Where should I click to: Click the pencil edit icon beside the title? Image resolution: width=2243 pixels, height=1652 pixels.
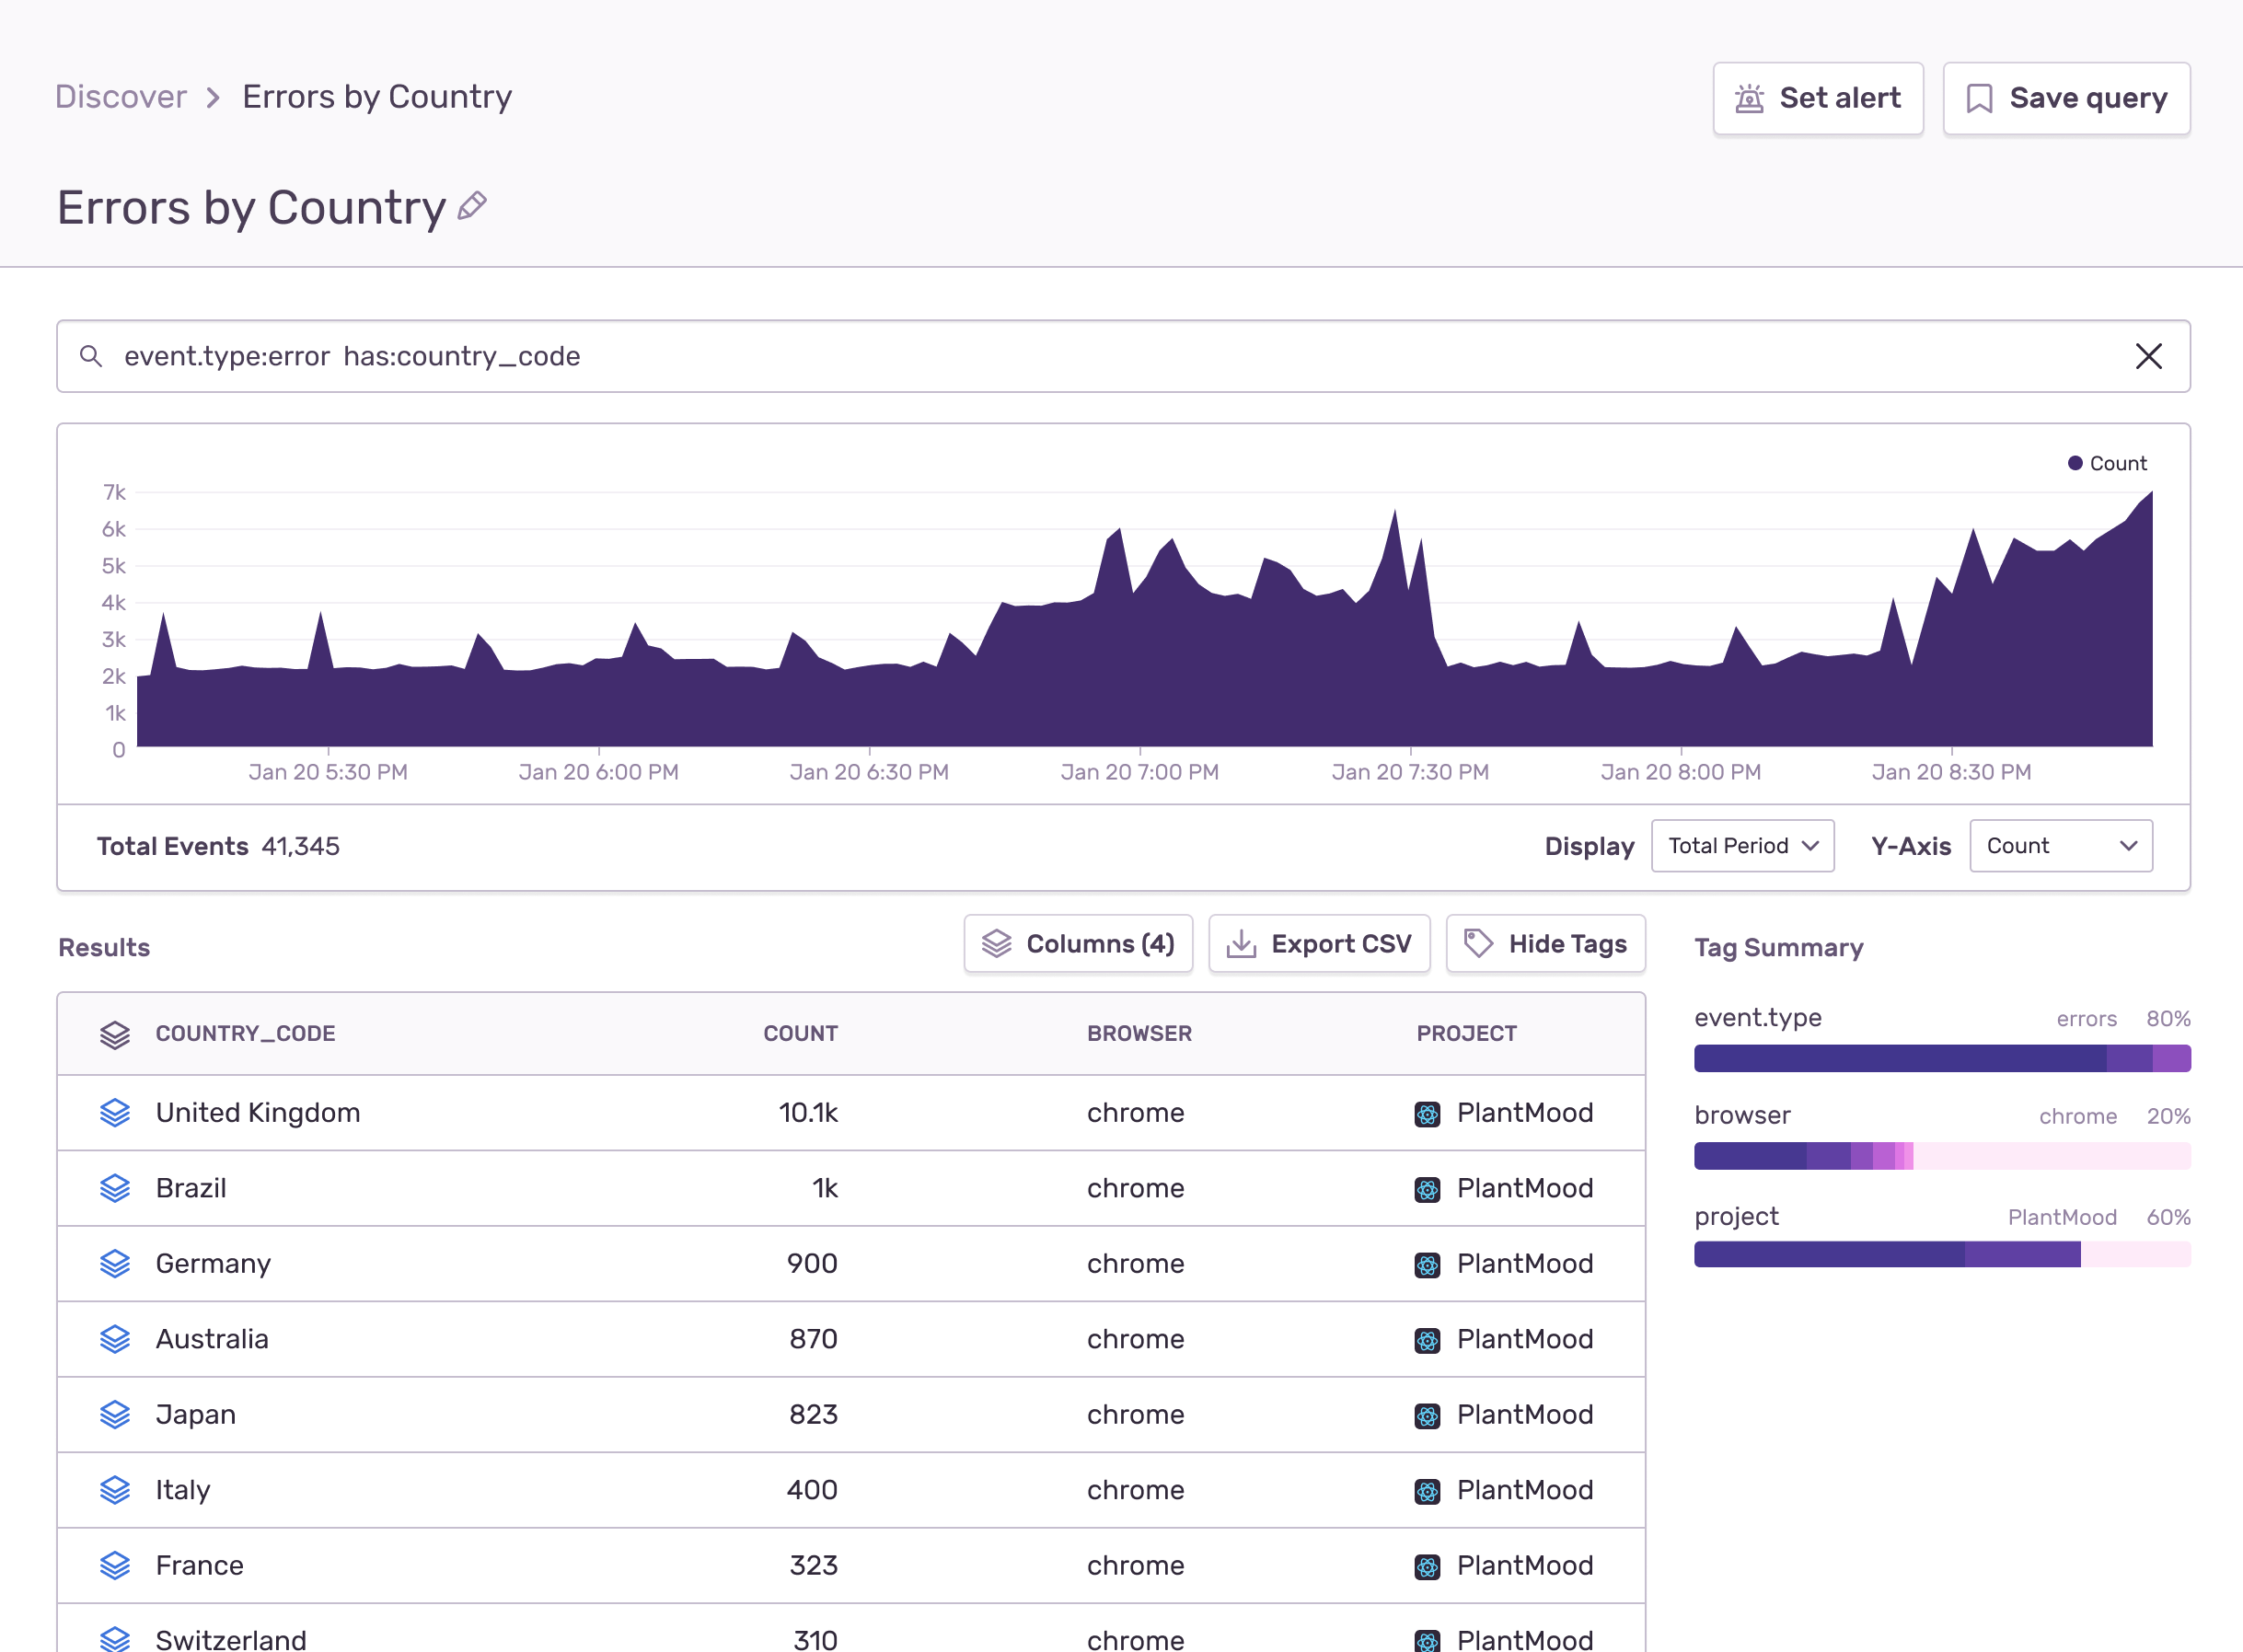pyautogui.click(x=472, y=206)
